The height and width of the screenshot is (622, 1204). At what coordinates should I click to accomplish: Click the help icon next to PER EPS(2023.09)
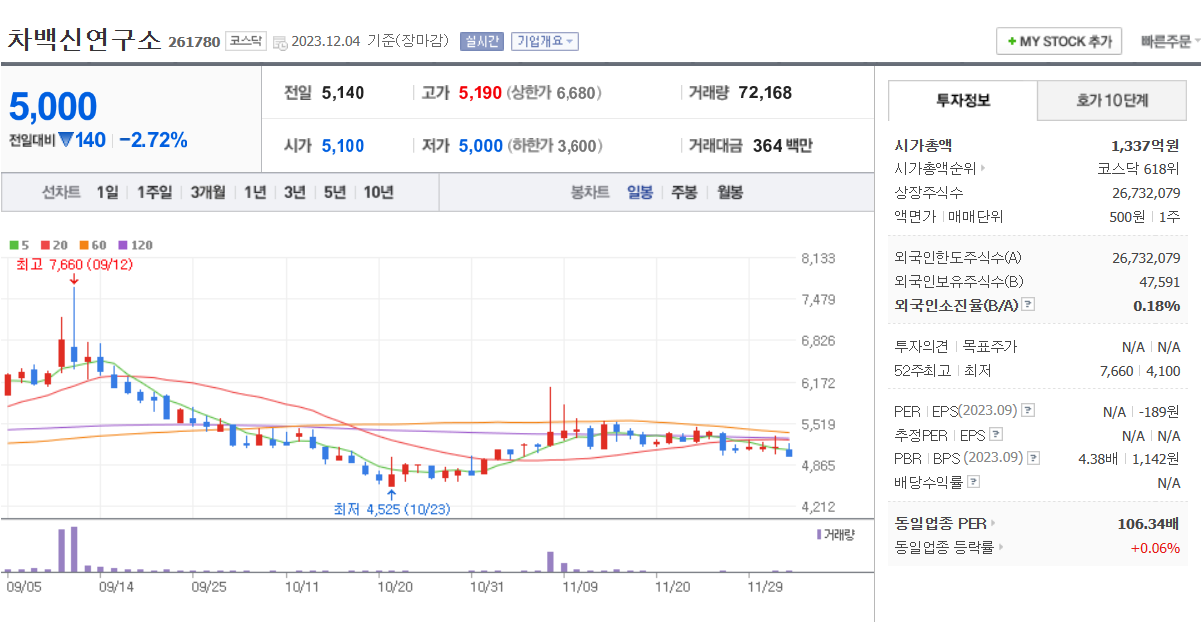click(x=1028, y=411)
